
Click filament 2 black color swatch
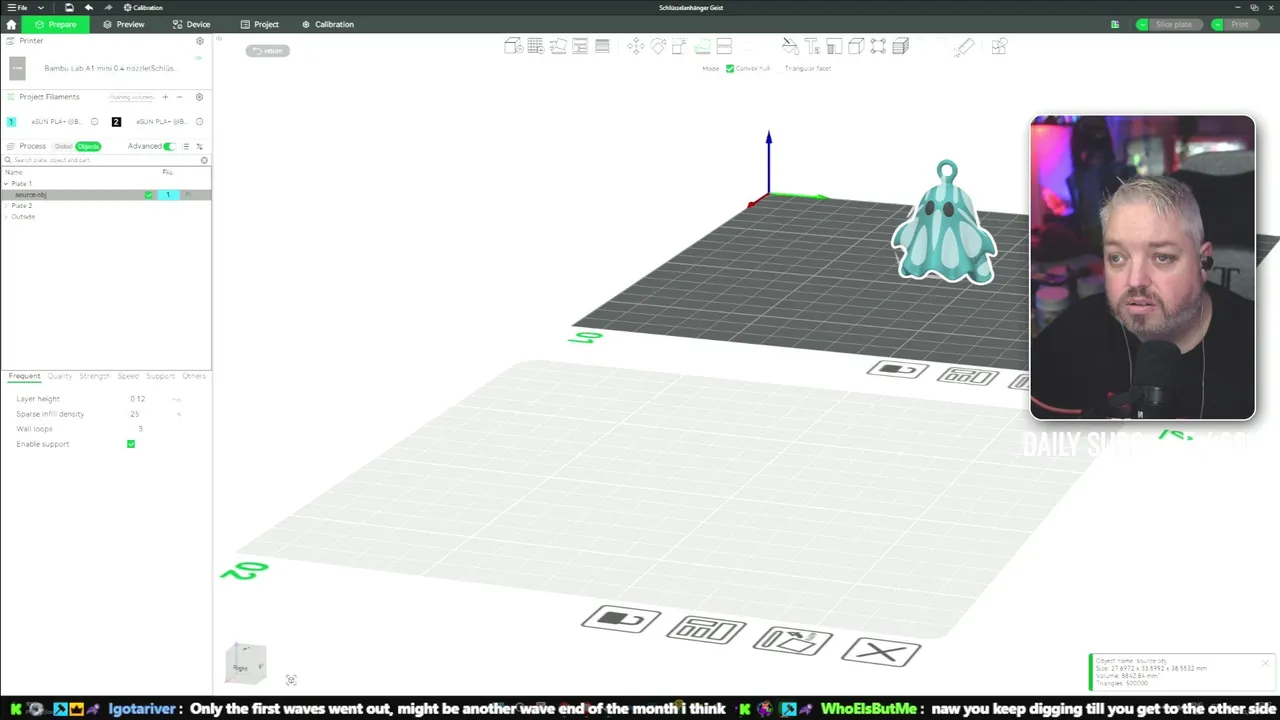[116, 122]
